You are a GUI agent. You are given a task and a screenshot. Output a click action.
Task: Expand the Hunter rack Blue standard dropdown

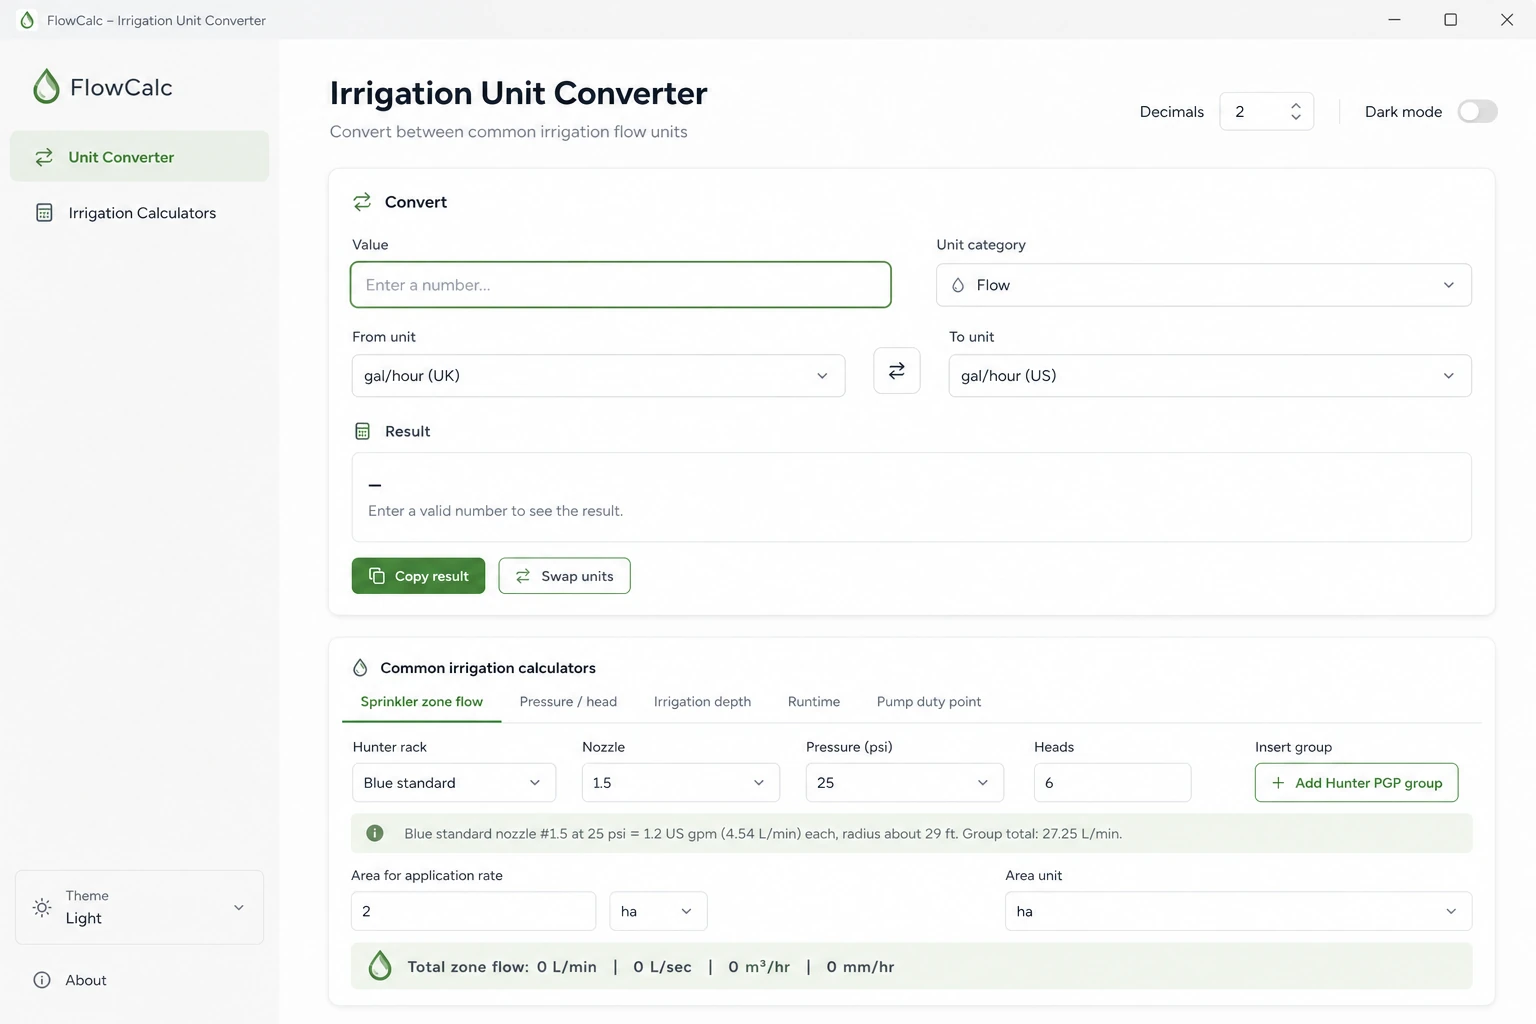(454, 783)
